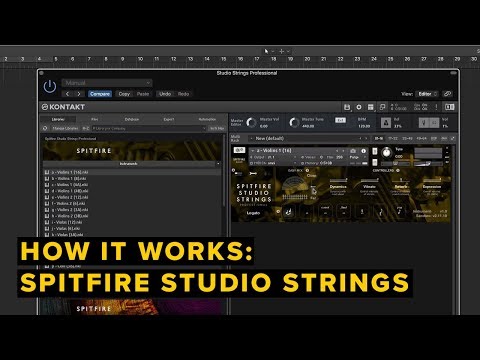Click the instrument header wrench edit icon
This screenshot has height=360, width=480.
tap(239, 150)
